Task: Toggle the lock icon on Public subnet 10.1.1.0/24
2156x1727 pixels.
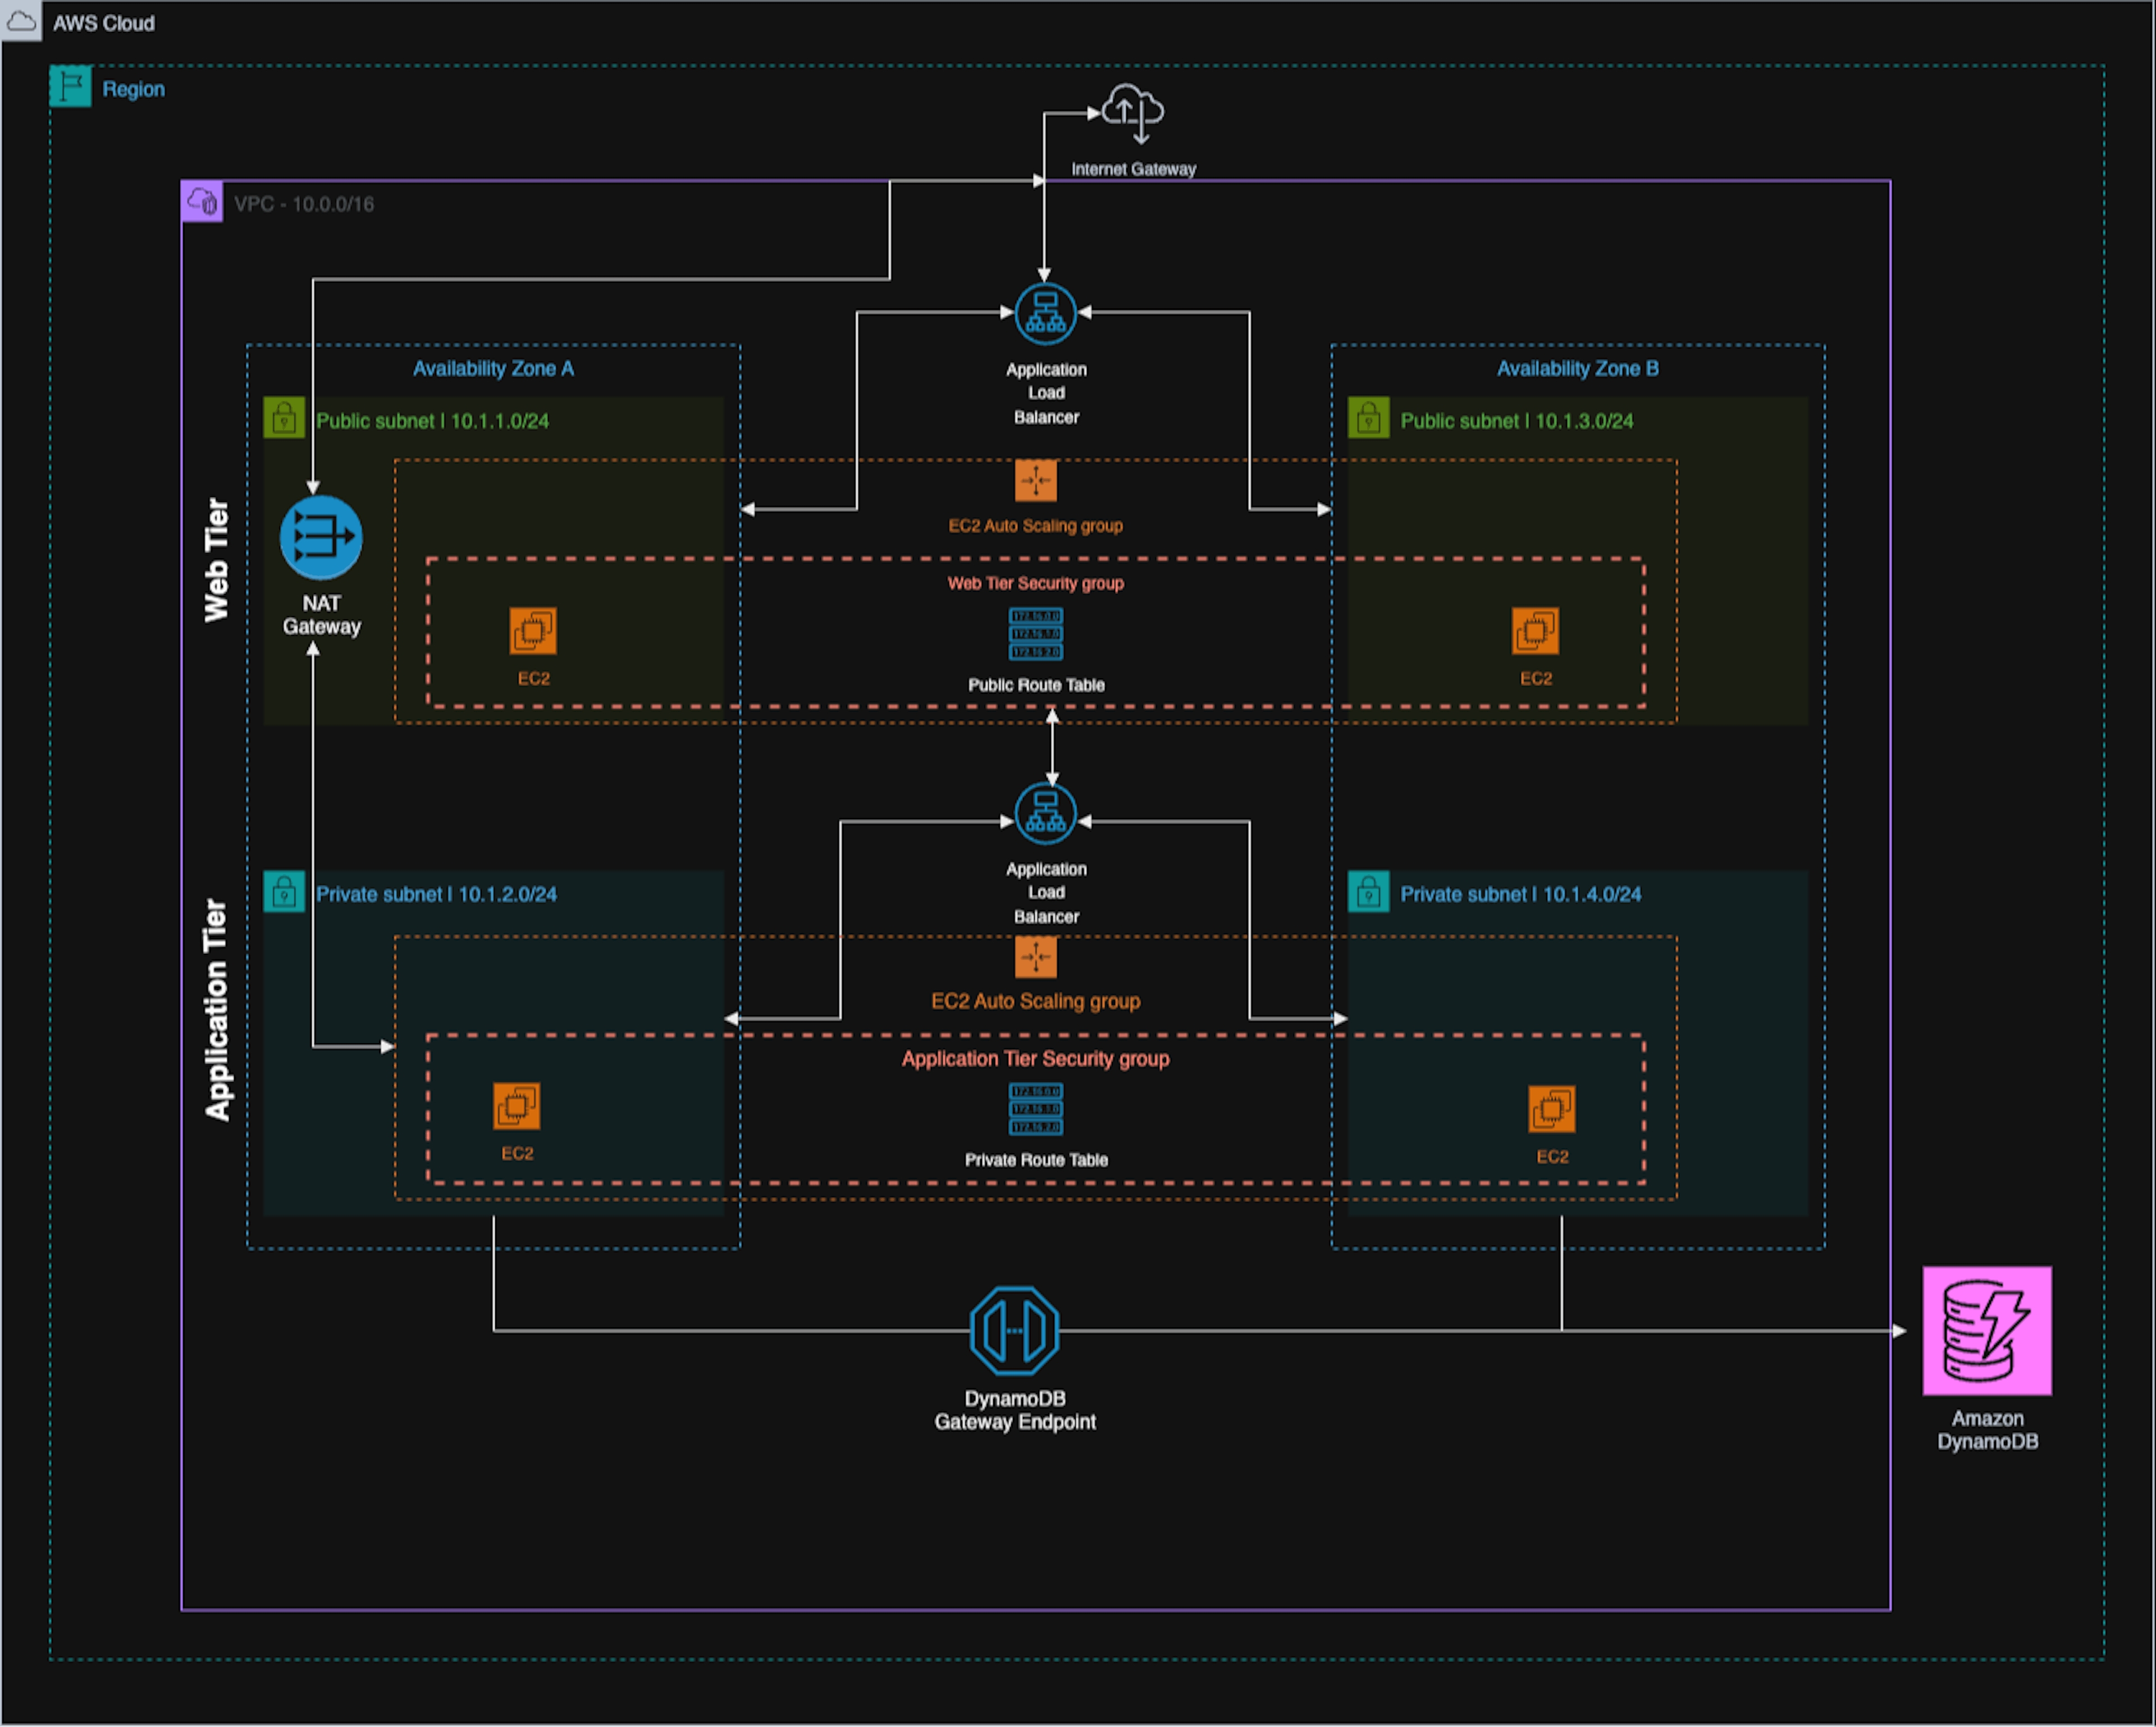Action: (x=285, y=419)
